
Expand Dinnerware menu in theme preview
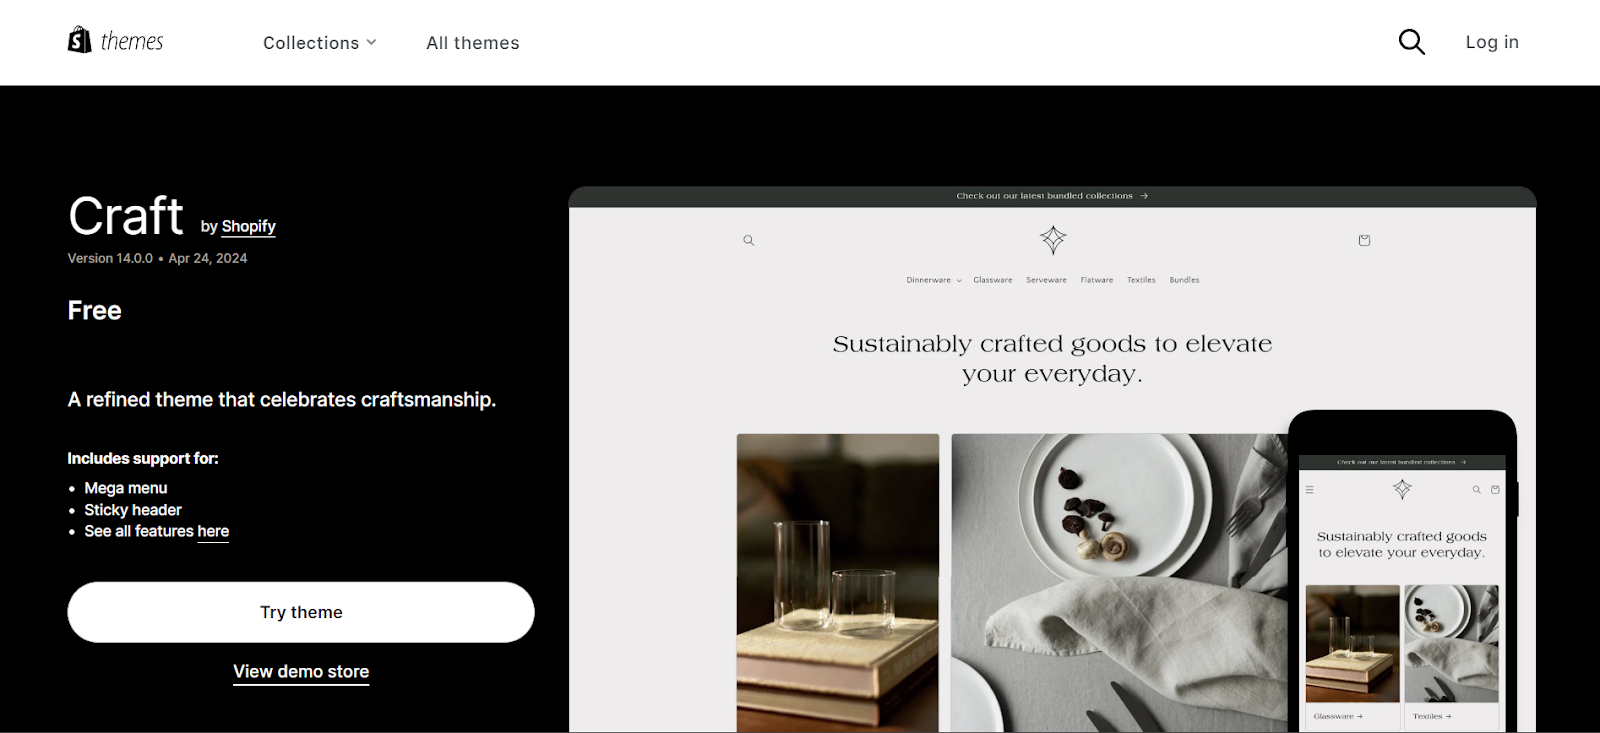click(x=934, y=280)
